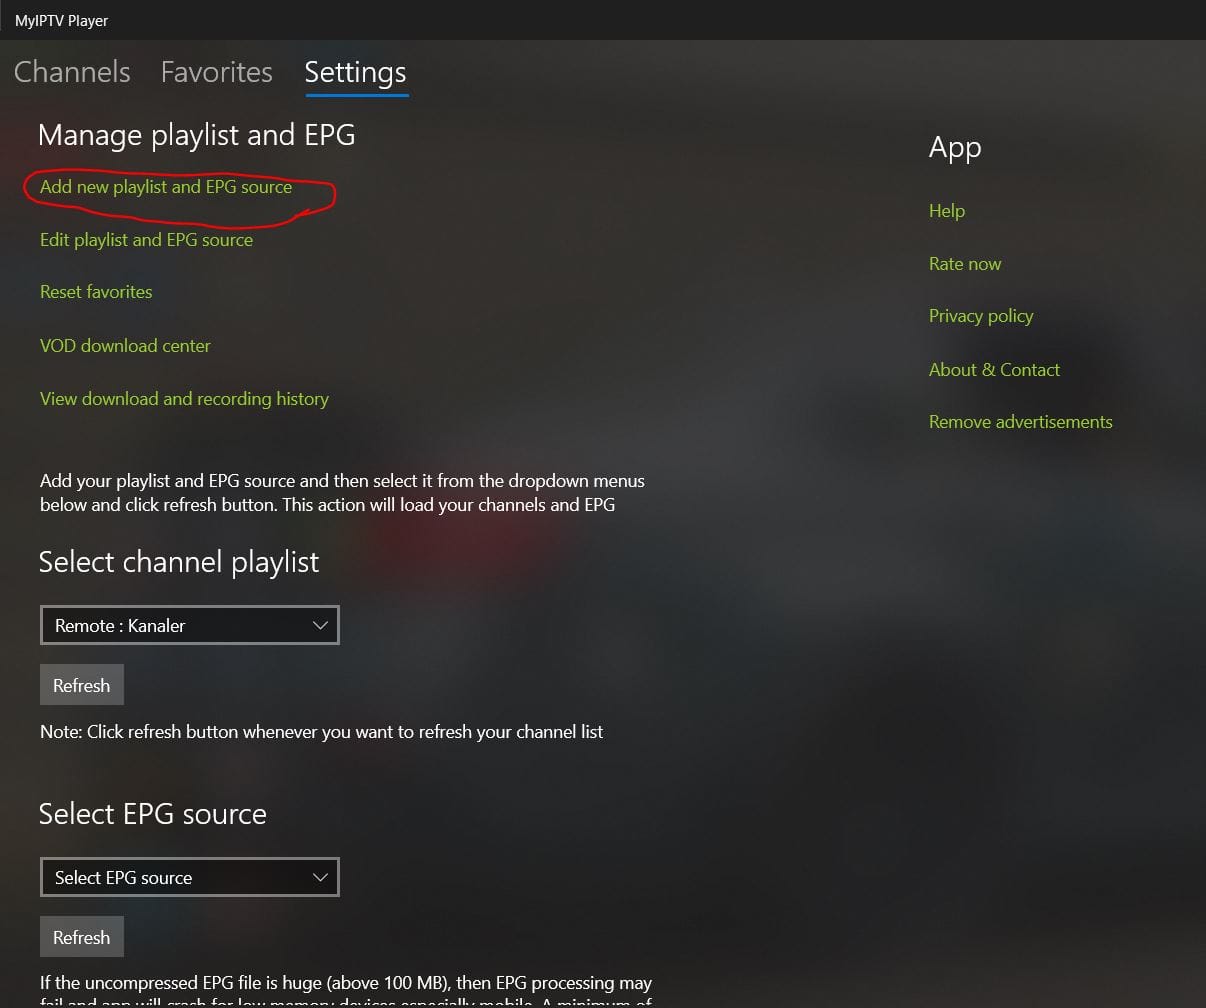Open the VOD download center
This screenshot has width=1206, height=1008.
point(125,346)
